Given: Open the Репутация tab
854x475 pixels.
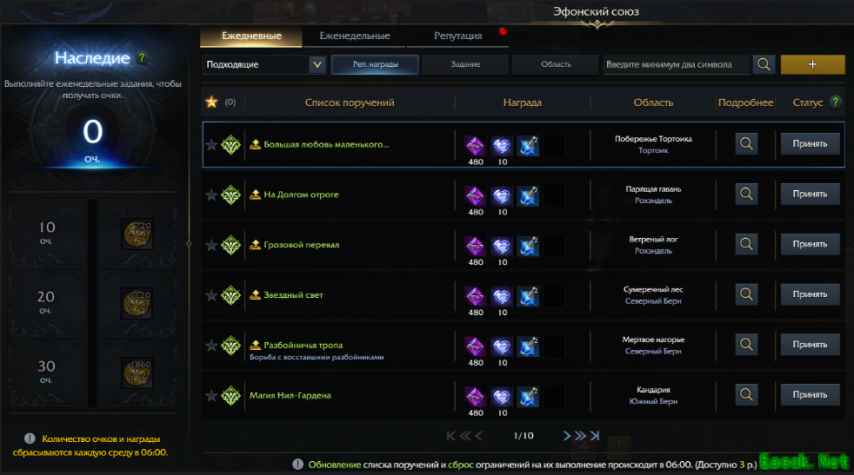Looking at the screenshot, I should click(x=458, y=36).
